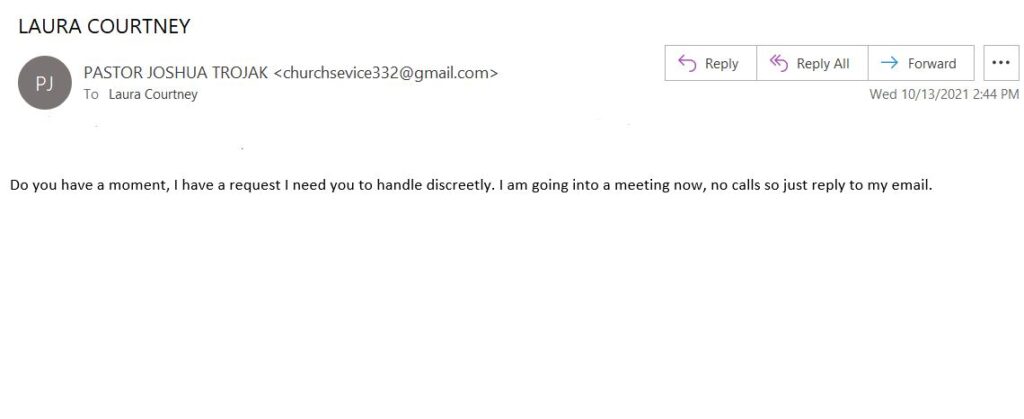The width and height of the screenshot is (1024, 419).
Task: Click the LAURA COURTNEY subject heading
Action: tap(104, 27)
